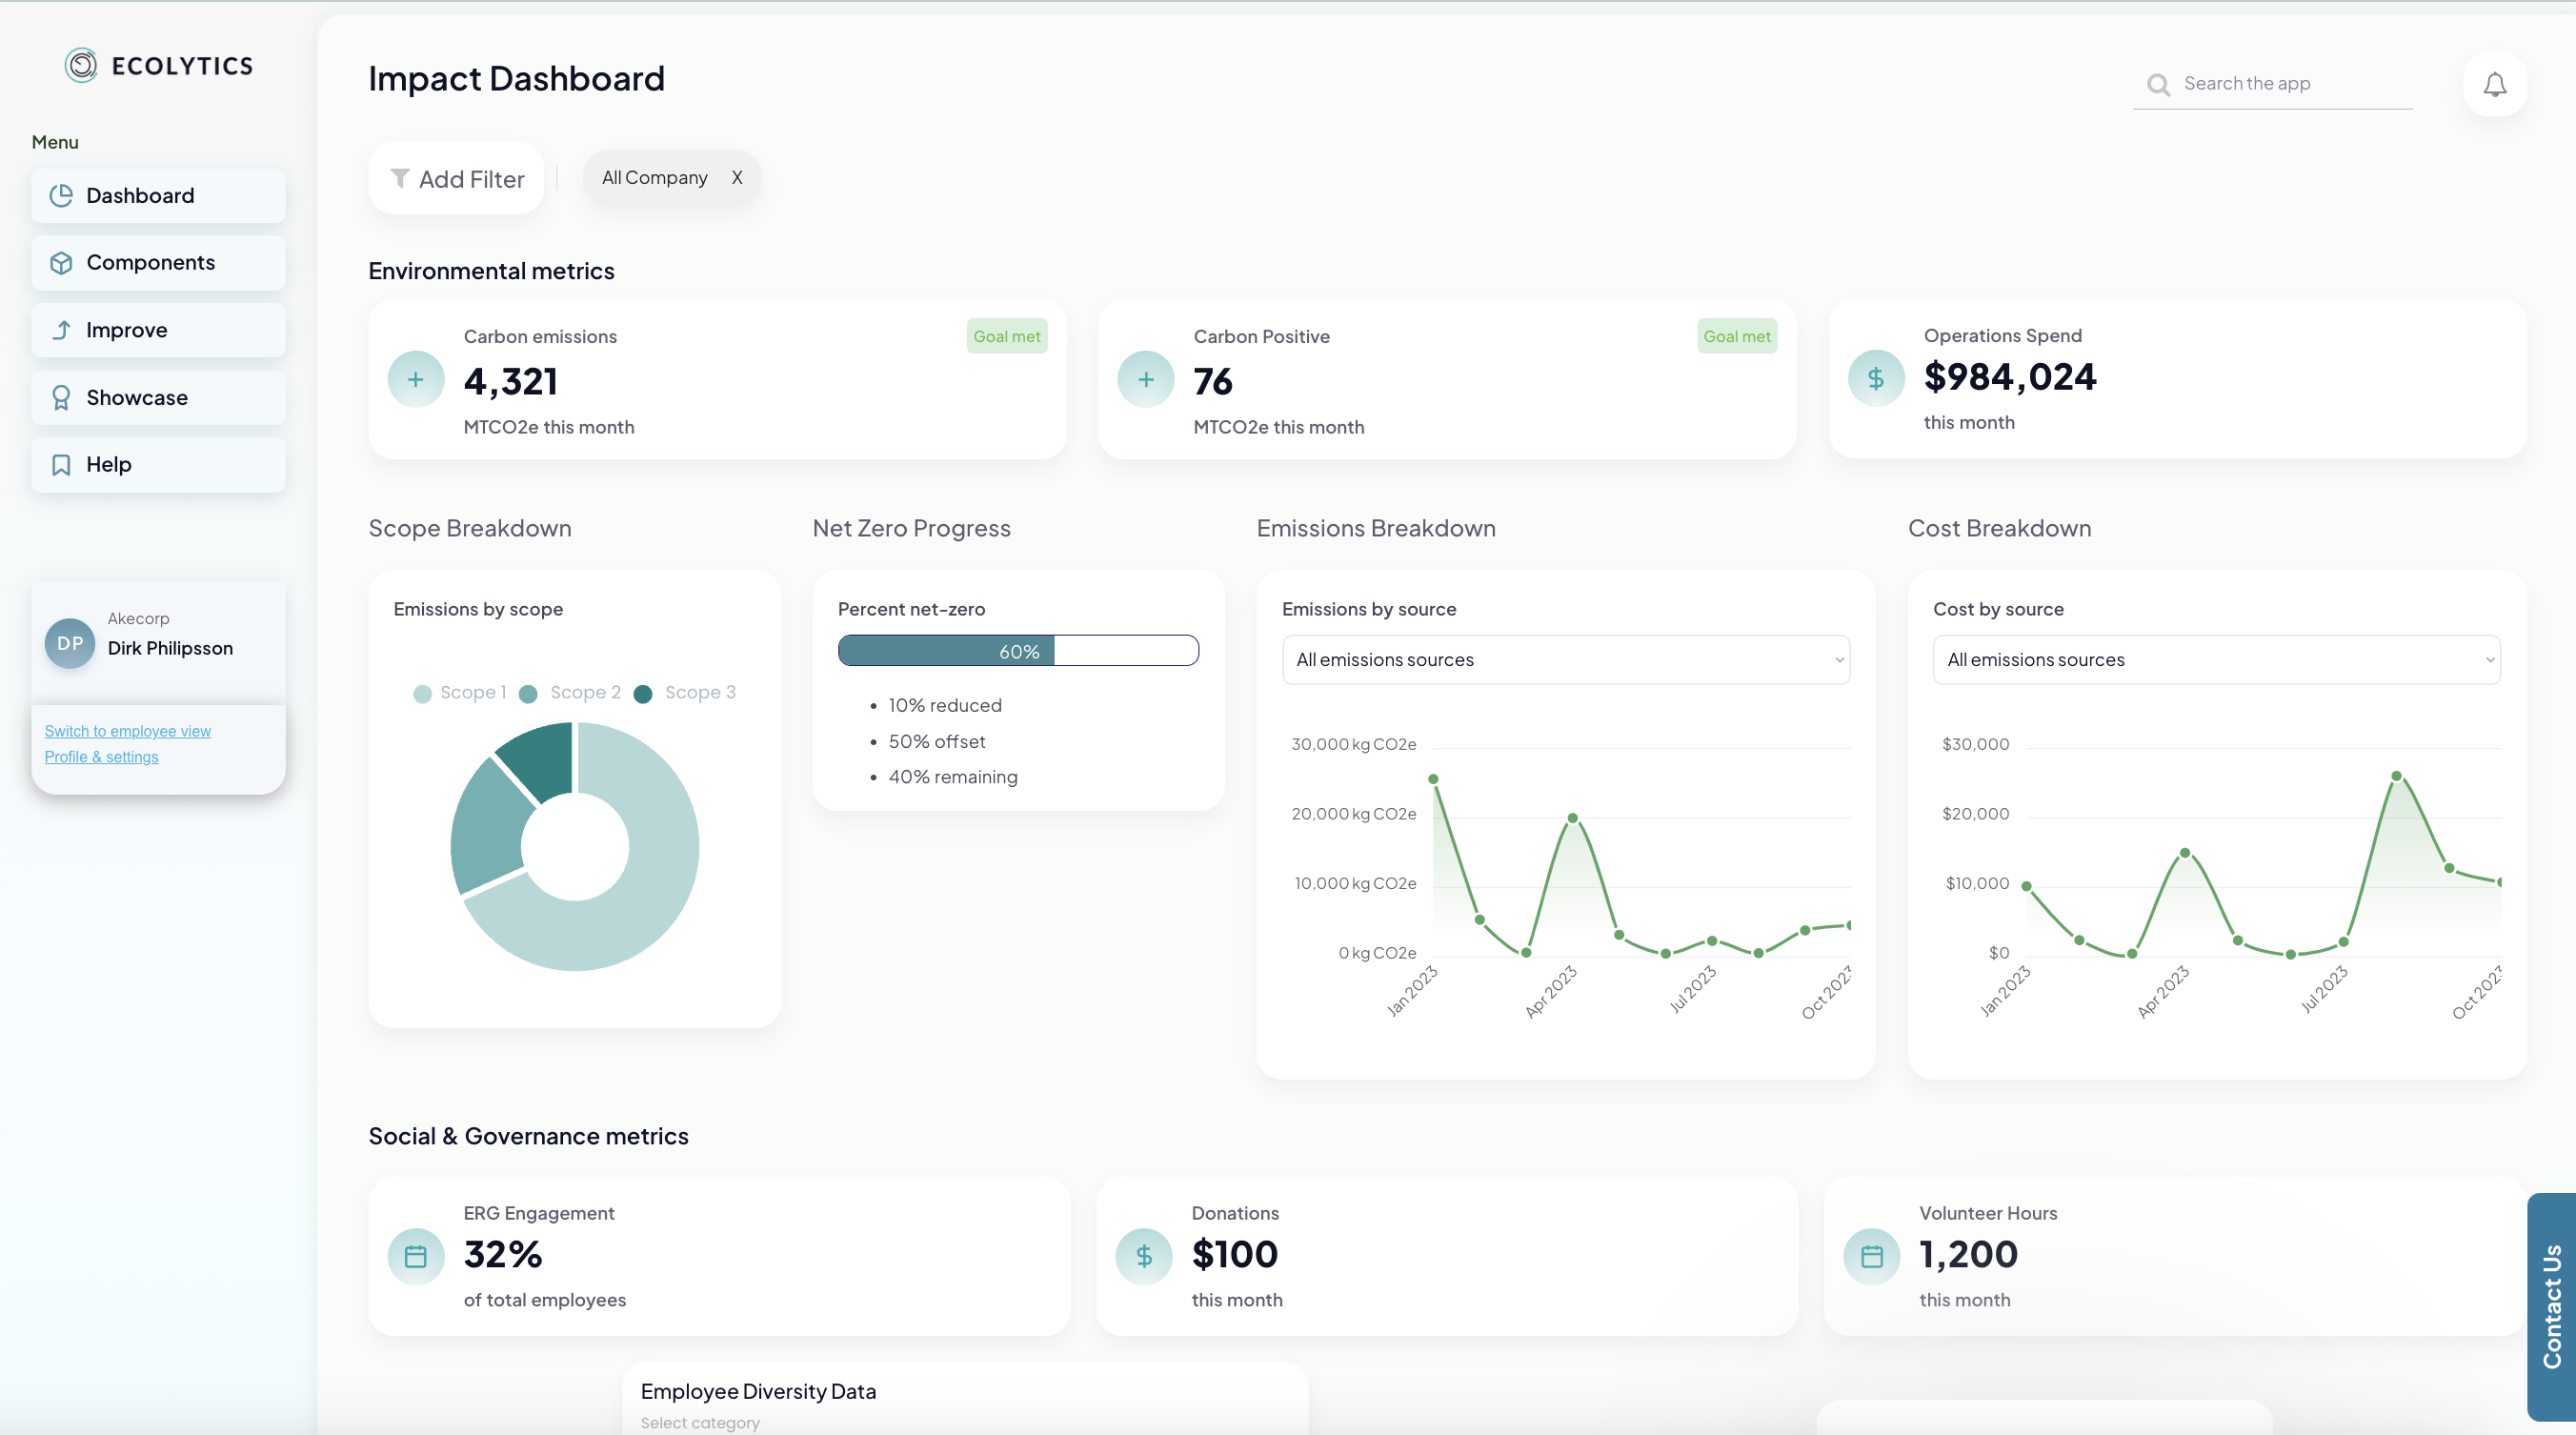Screen dimensions: 2576x1435
Task: Click the 60% net-zero progress bar
Action: (x=1017, y=650)
